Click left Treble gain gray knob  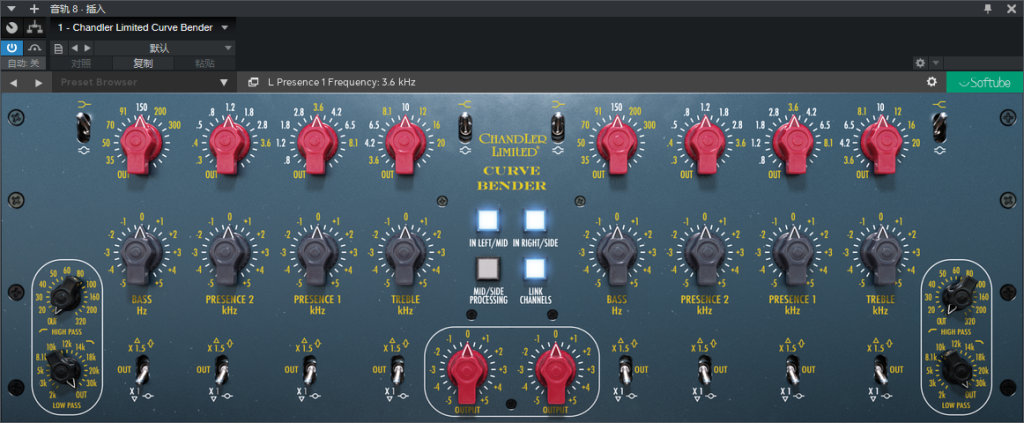pyautogui.click(x=406, y=255)
